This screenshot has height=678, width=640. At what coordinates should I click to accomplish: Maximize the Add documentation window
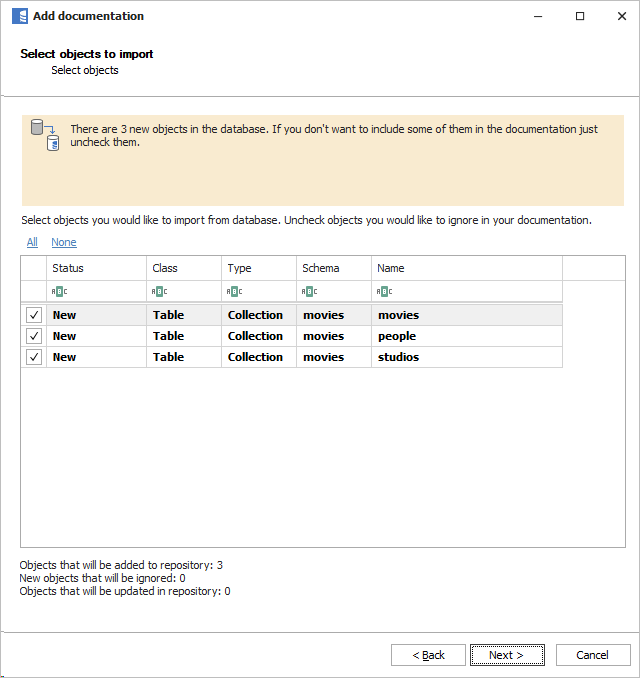coord(580,16)
